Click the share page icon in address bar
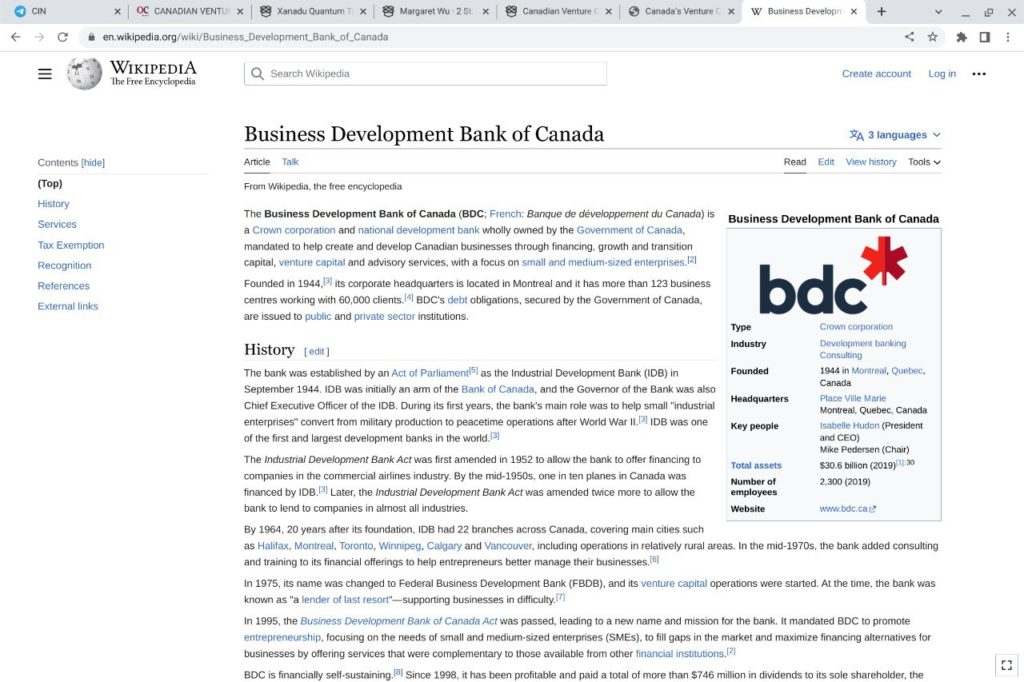Image resolution: width=1024 pixels, height=682 pixels. [x=909, y=37]
